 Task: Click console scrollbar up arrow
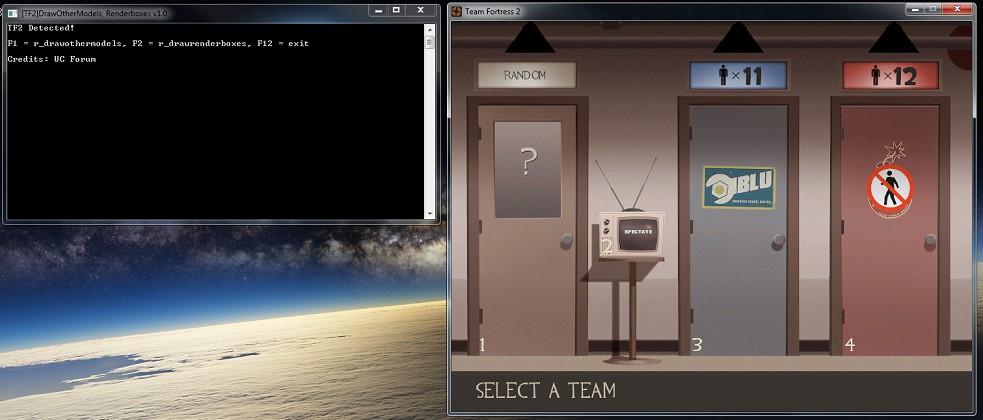coord(429,29)
